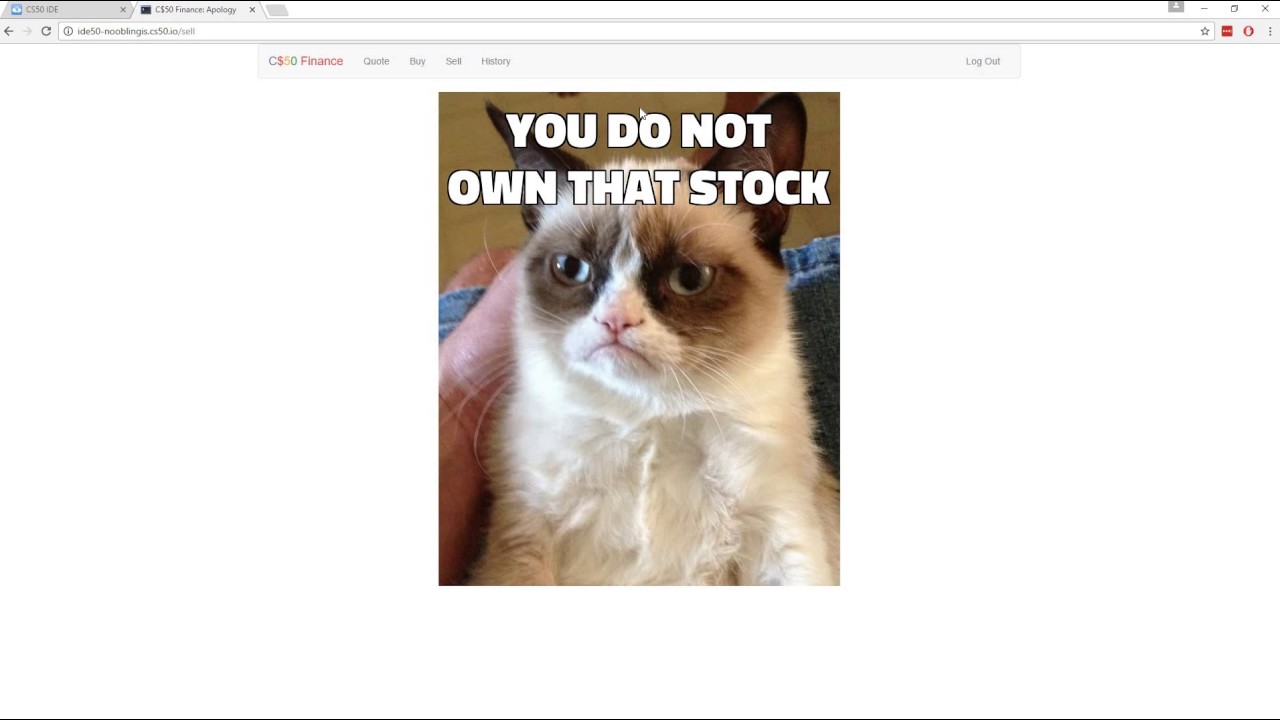This screenshot has height=720, width=1280.
Task: View site information icon in address bar
Action: (x=68, y=31)
